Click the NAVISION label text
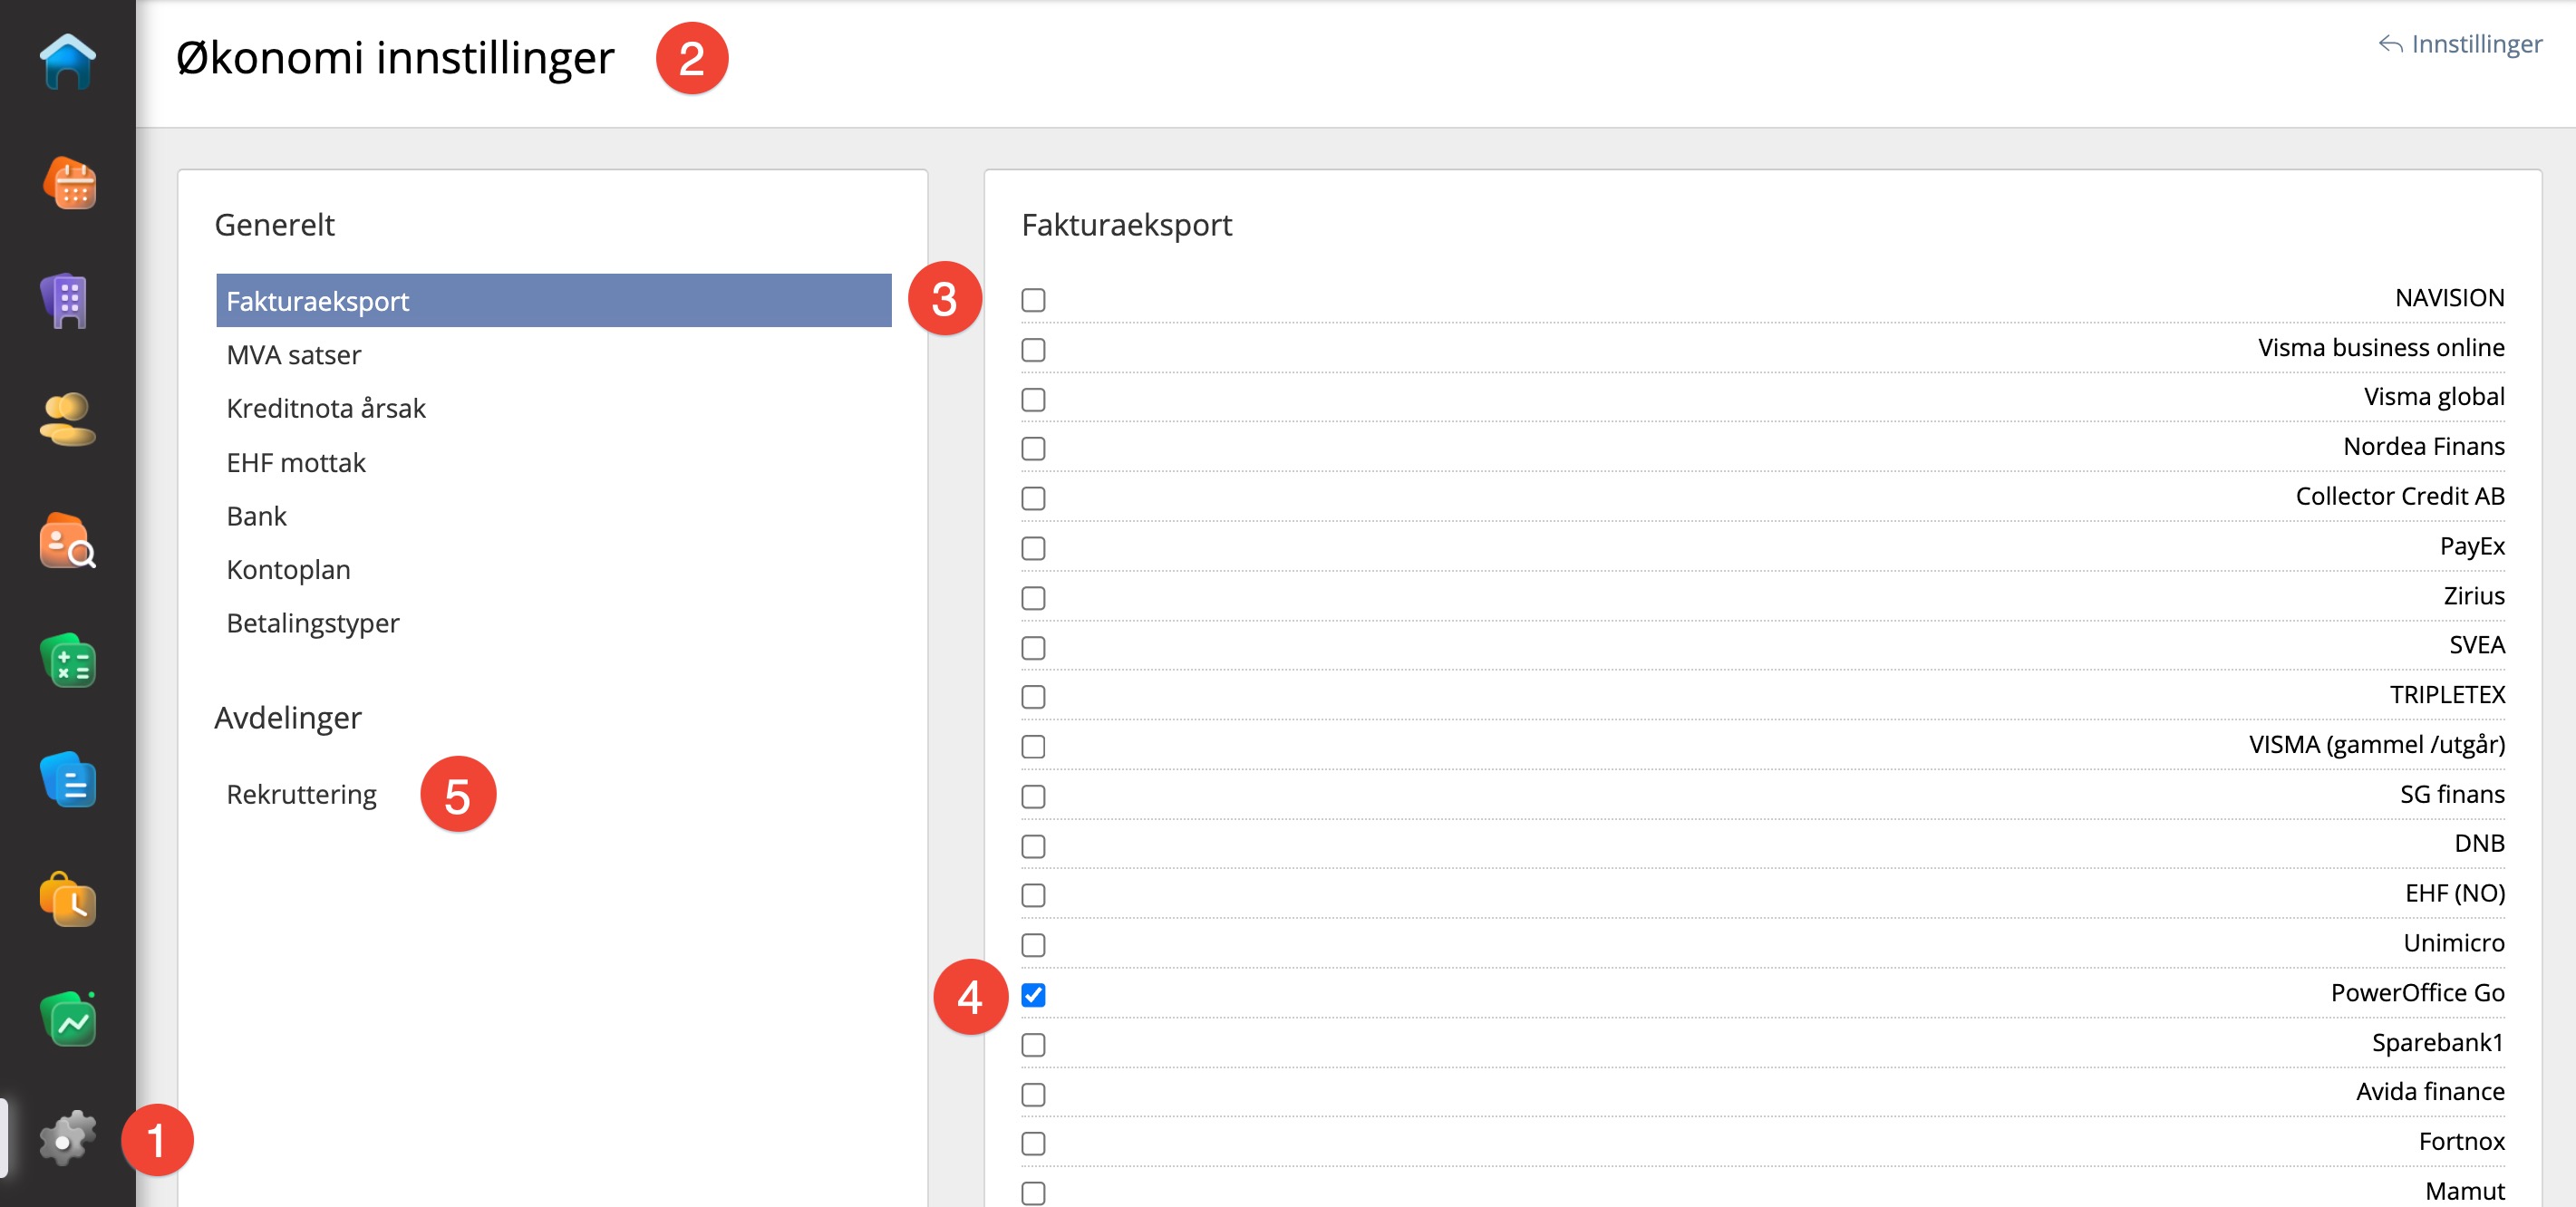Image resolution: width=2576 pixels, height=1207 pixels. 2449,298
